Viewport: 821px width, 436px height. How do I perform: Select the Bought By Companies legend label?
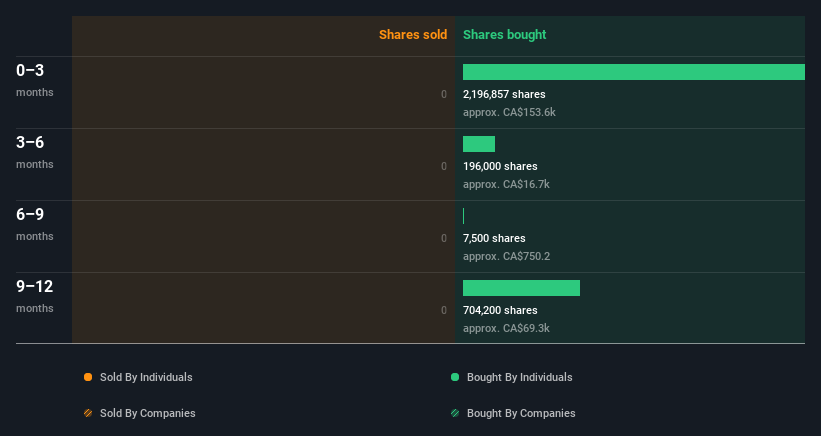coord(521,413)
